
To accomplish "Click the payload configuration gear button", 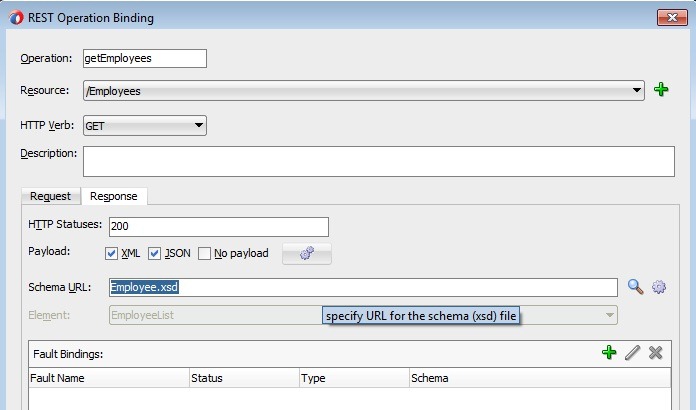I will click(x=307, y=254).
